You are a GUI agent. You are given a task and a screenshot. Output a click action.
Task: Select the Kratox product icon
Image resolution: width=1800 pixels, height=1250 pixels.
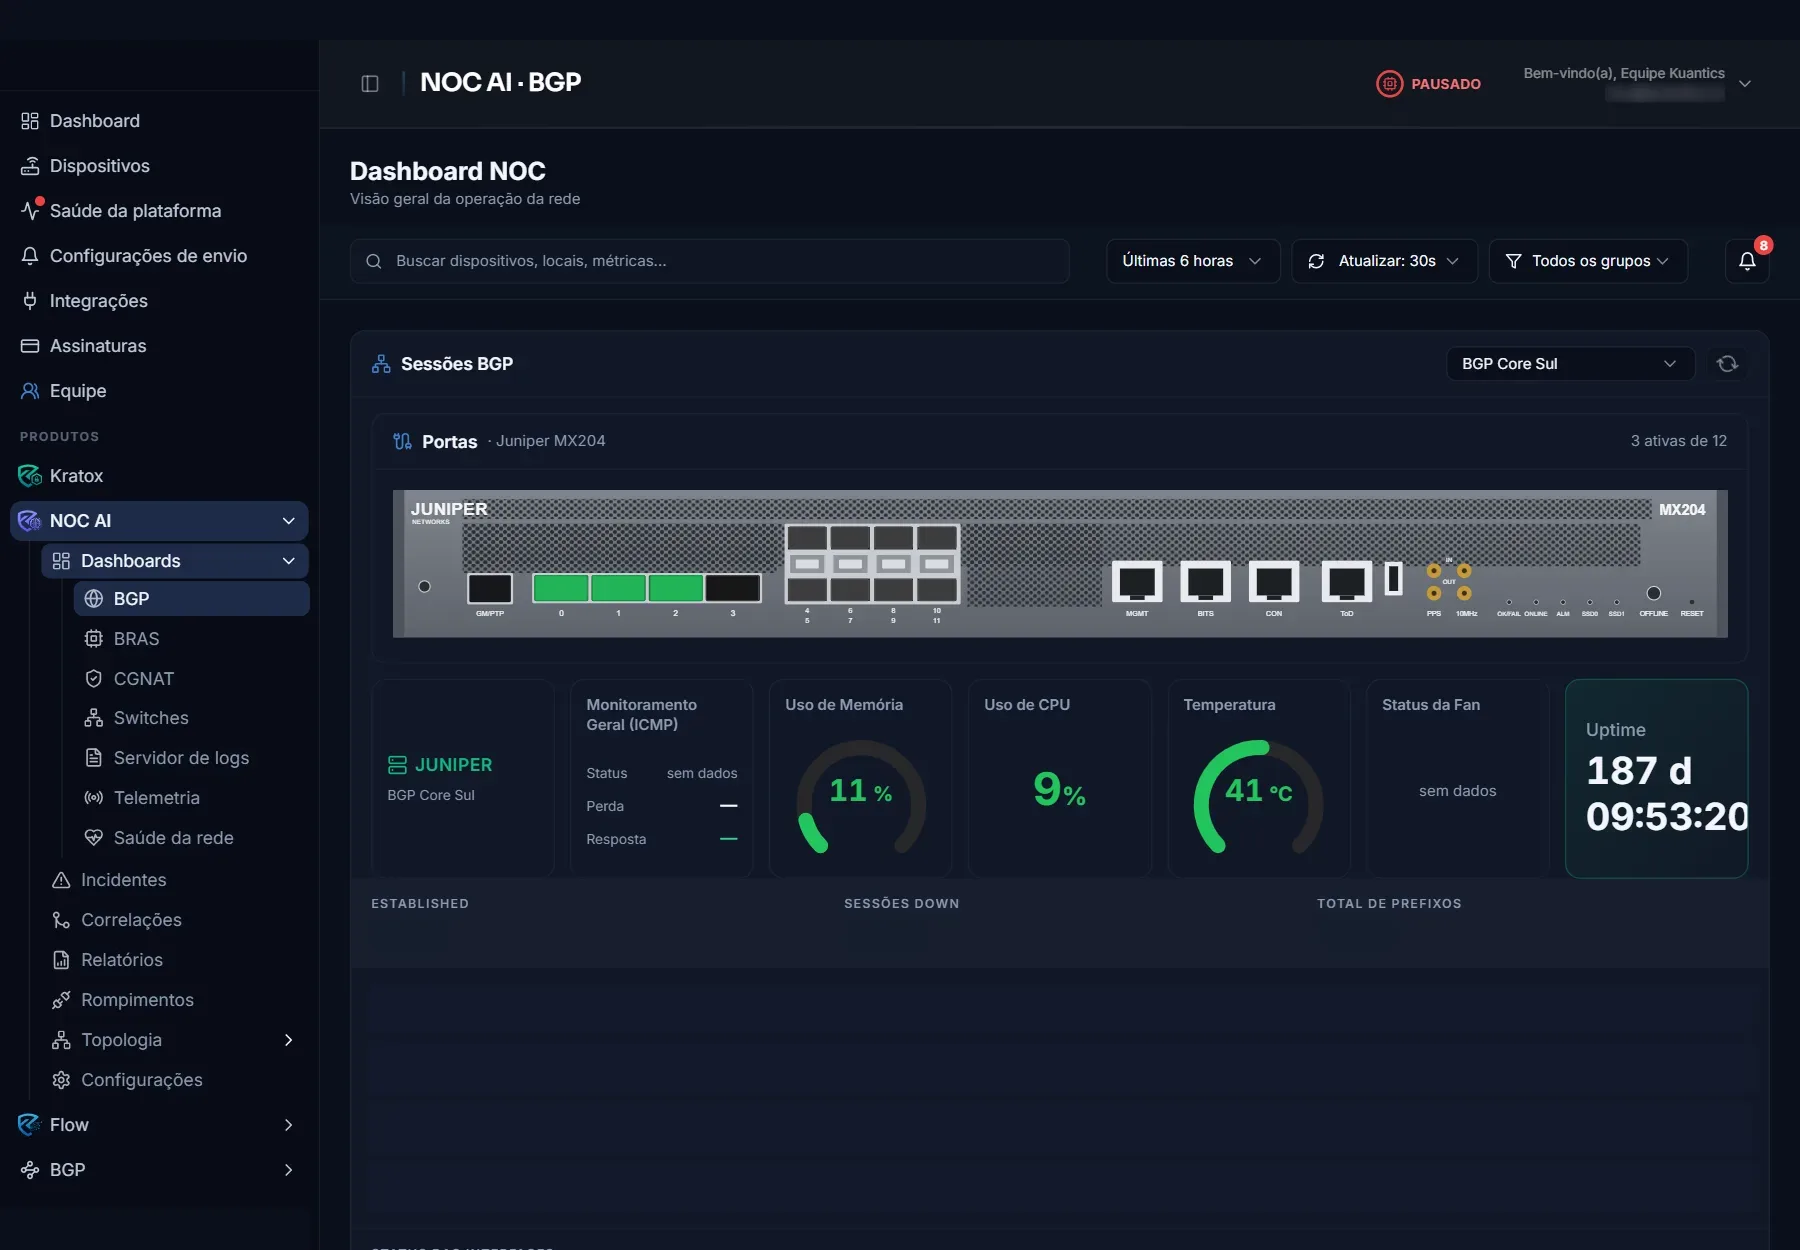[30, 476]
